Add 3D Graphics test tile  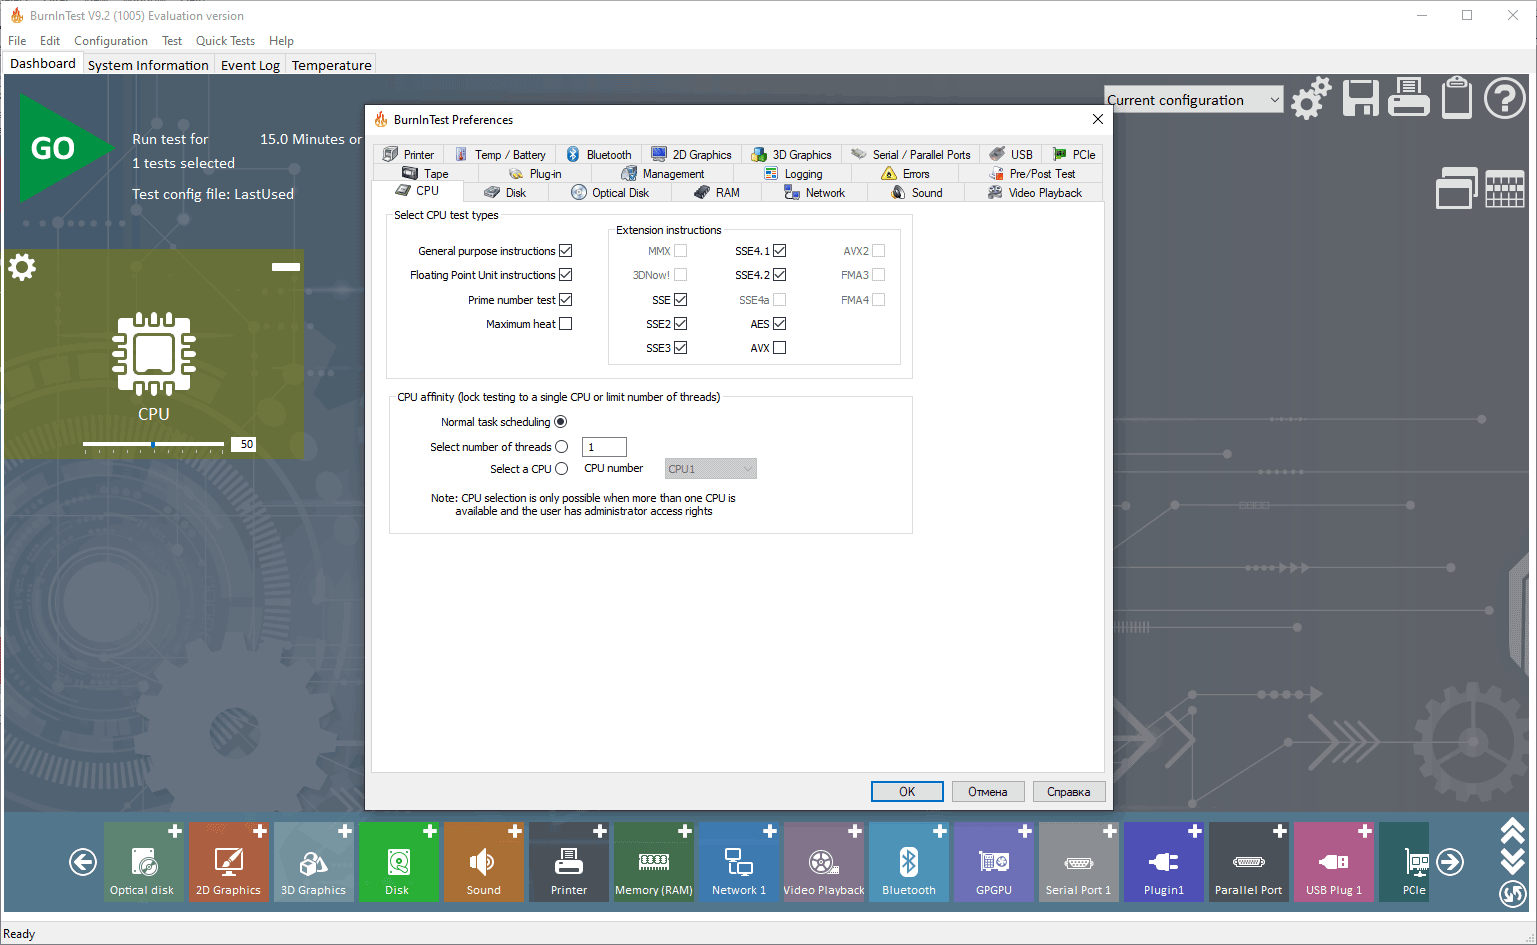345,831
